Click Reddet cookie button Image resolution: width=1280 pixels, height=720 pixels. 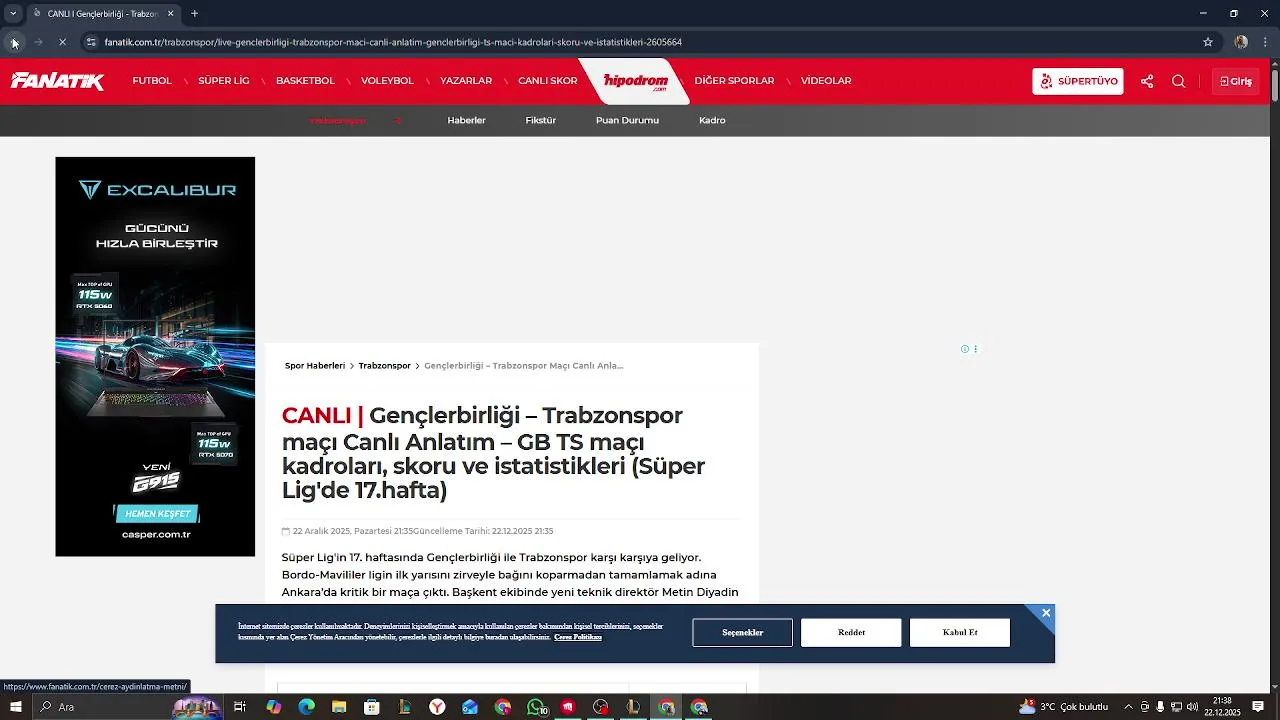(x=851, y=633)
